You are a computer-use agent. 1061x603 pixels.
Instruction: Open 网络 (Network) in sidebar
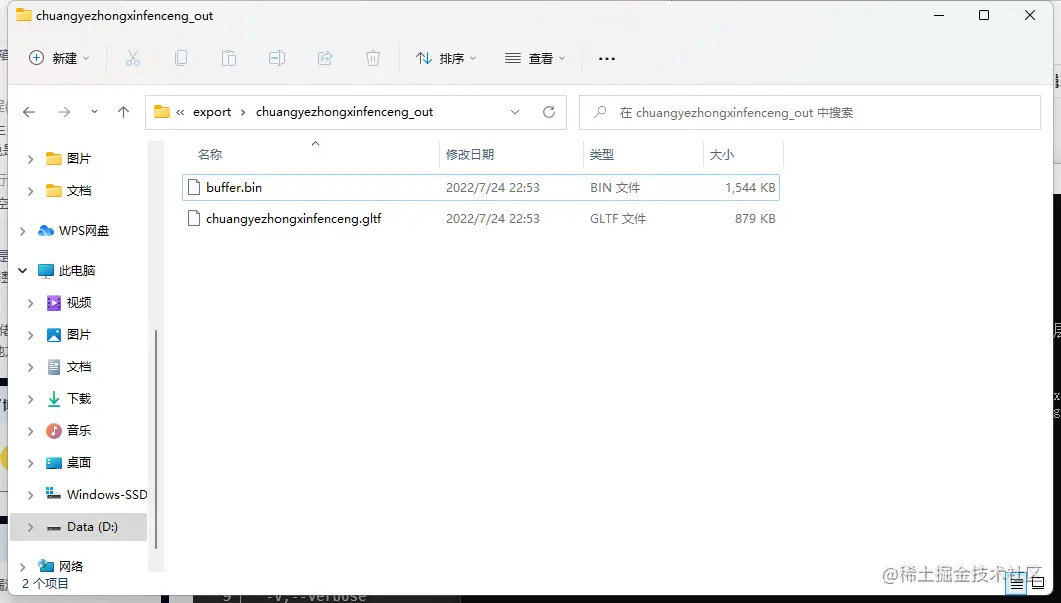click(60, 566)
